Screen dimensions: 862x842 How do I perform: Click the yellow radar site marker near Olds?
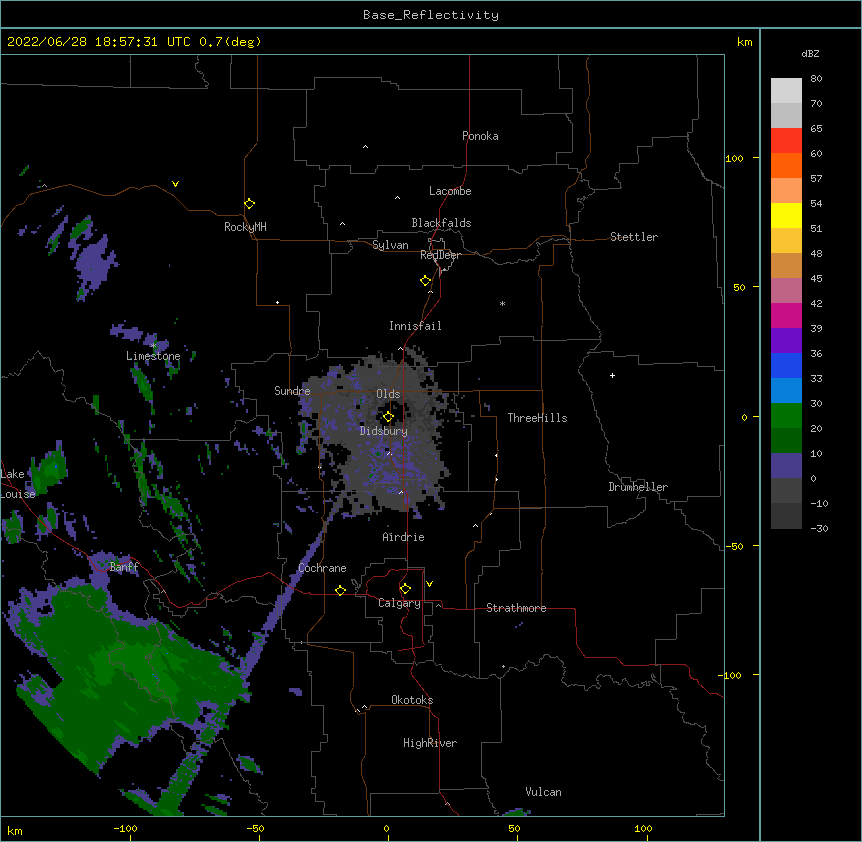point(388,417)
